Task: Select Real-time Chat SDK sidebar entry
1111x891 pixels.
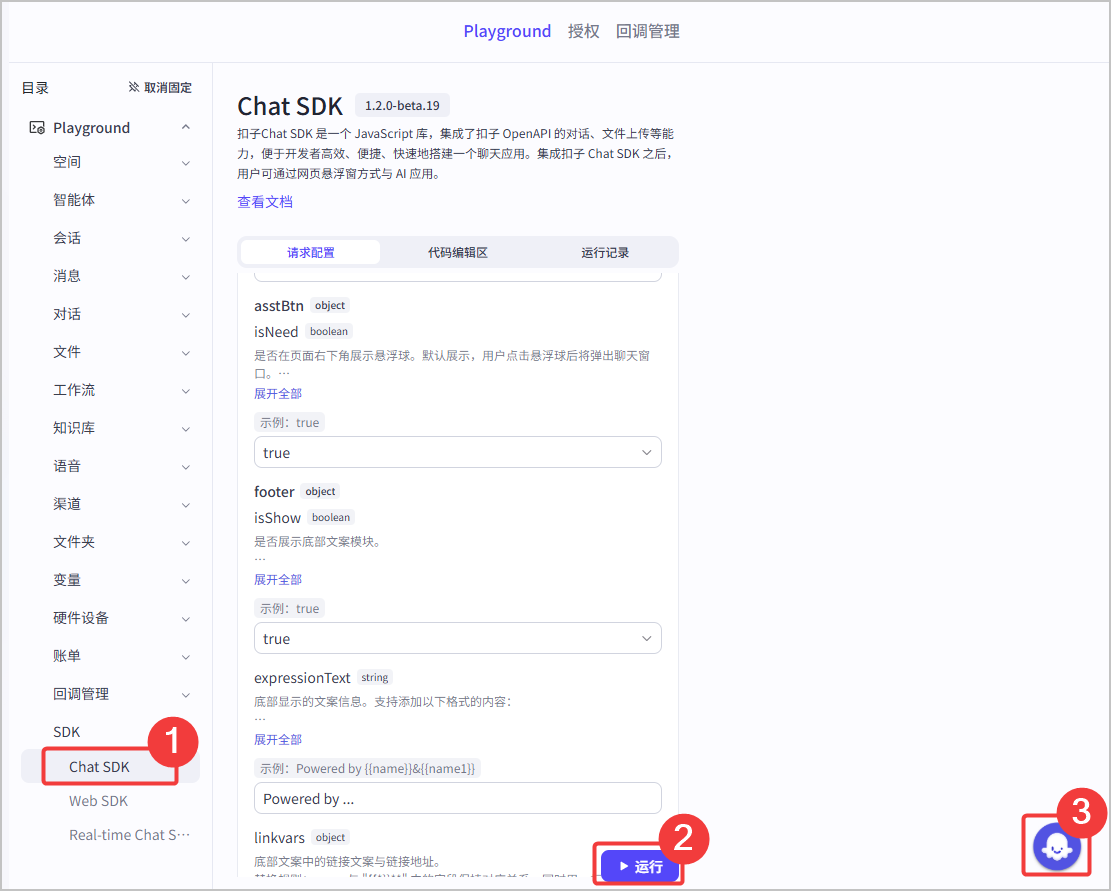Action: 130,835
